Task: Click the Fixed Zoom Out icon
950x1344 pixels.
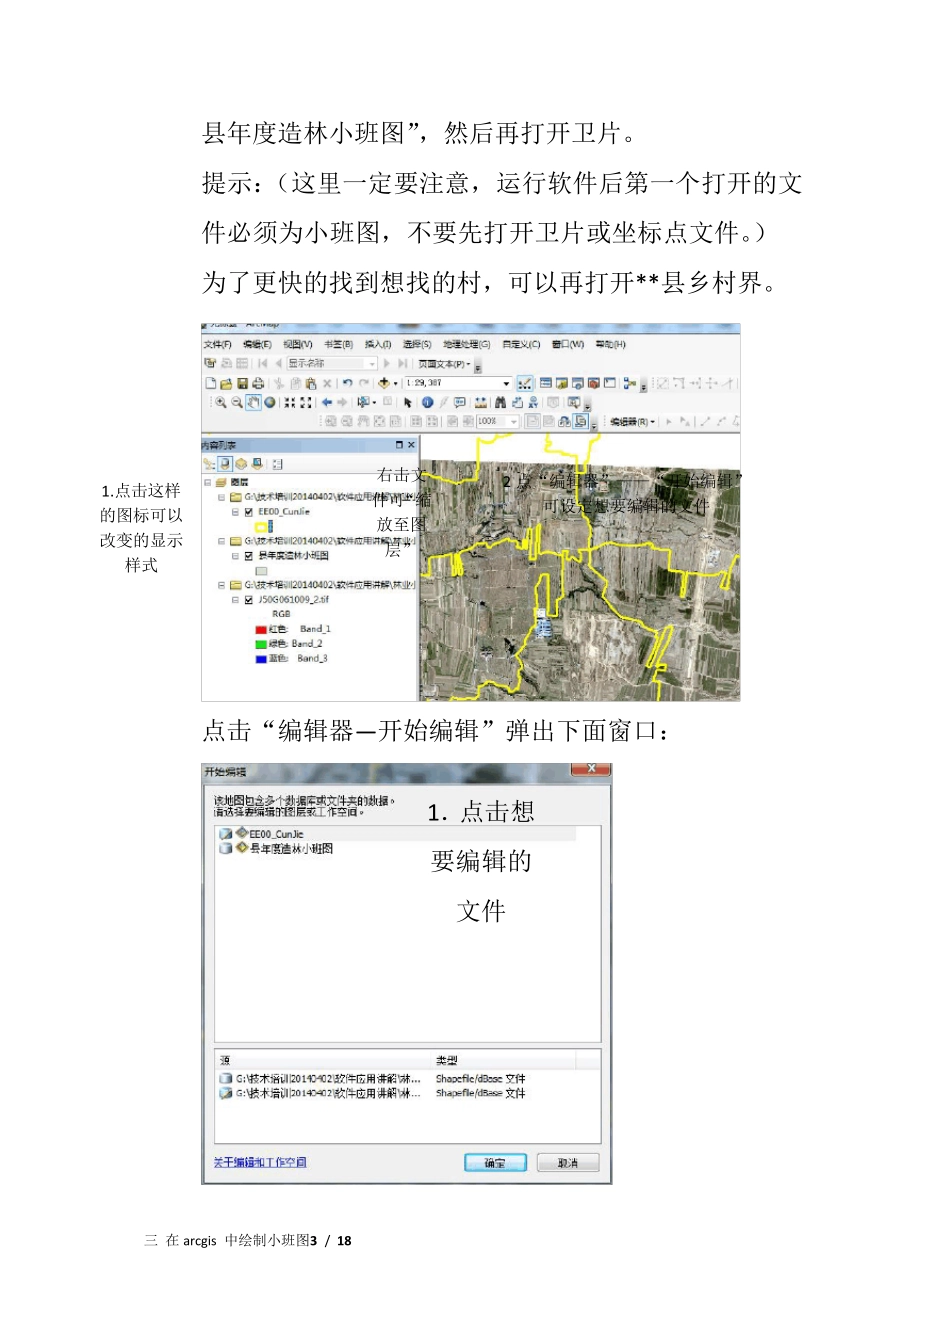Action: pyautogui.click(x=305, y=403)
